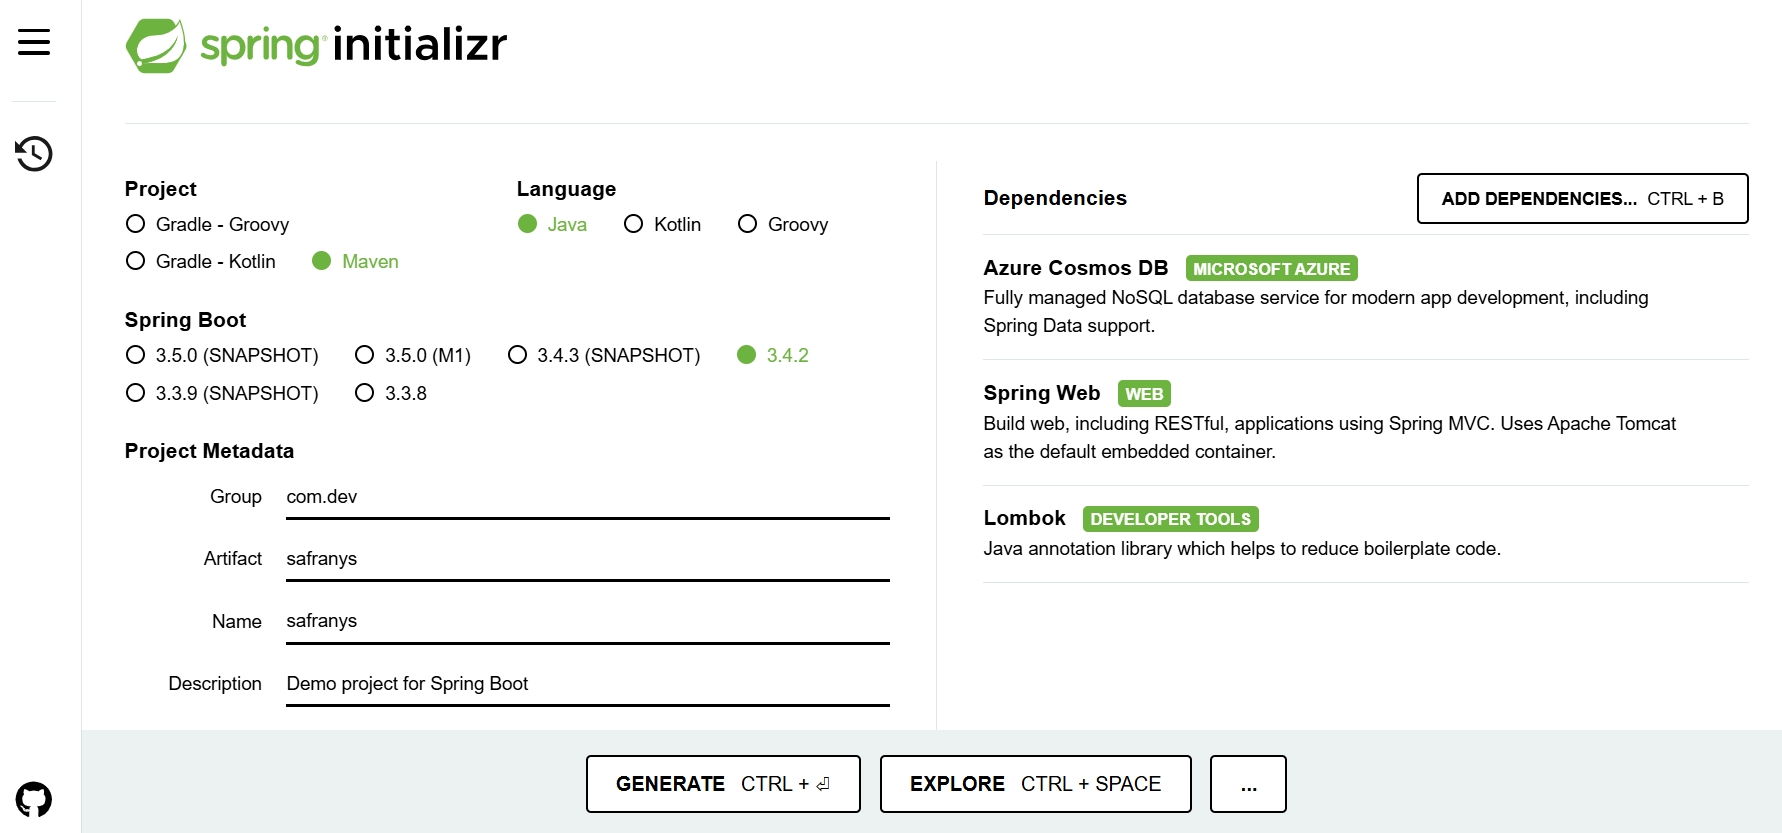Edit the Description field
Image resolution: width=1782 pixels, height=833 pixels.
click(x=588, y=684)
